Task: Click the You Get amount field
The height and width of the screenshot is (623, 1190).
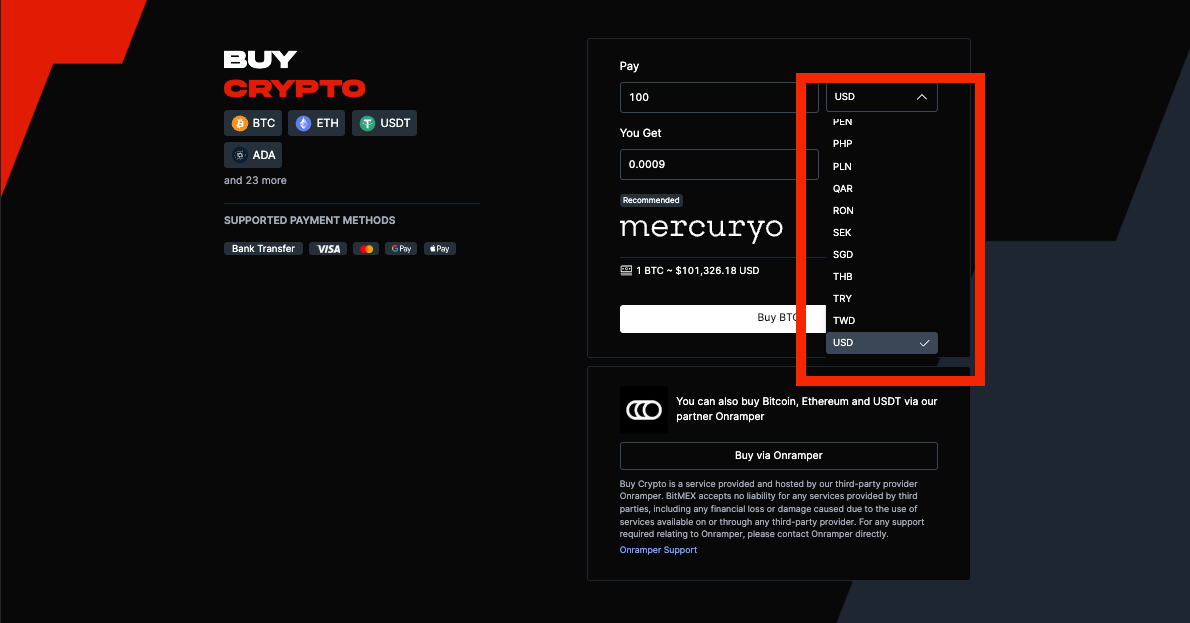Action: pyautogui.click(x=719, y=164)
